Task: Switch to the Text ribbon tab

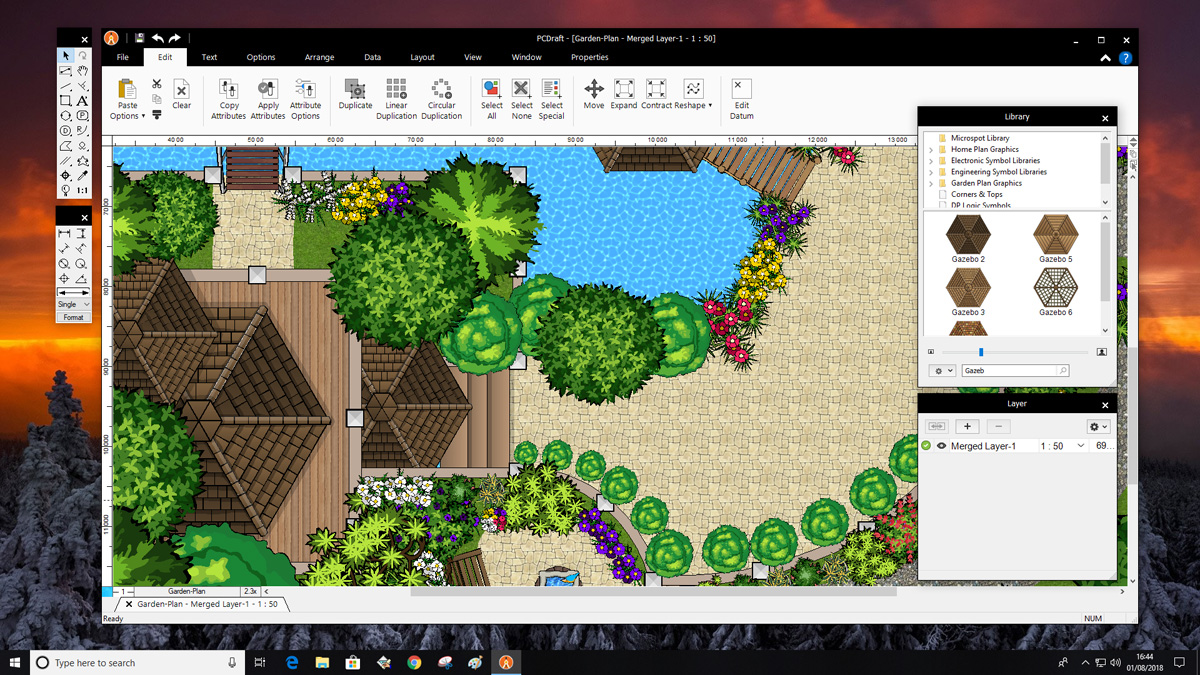Action: tap(209, 57)
